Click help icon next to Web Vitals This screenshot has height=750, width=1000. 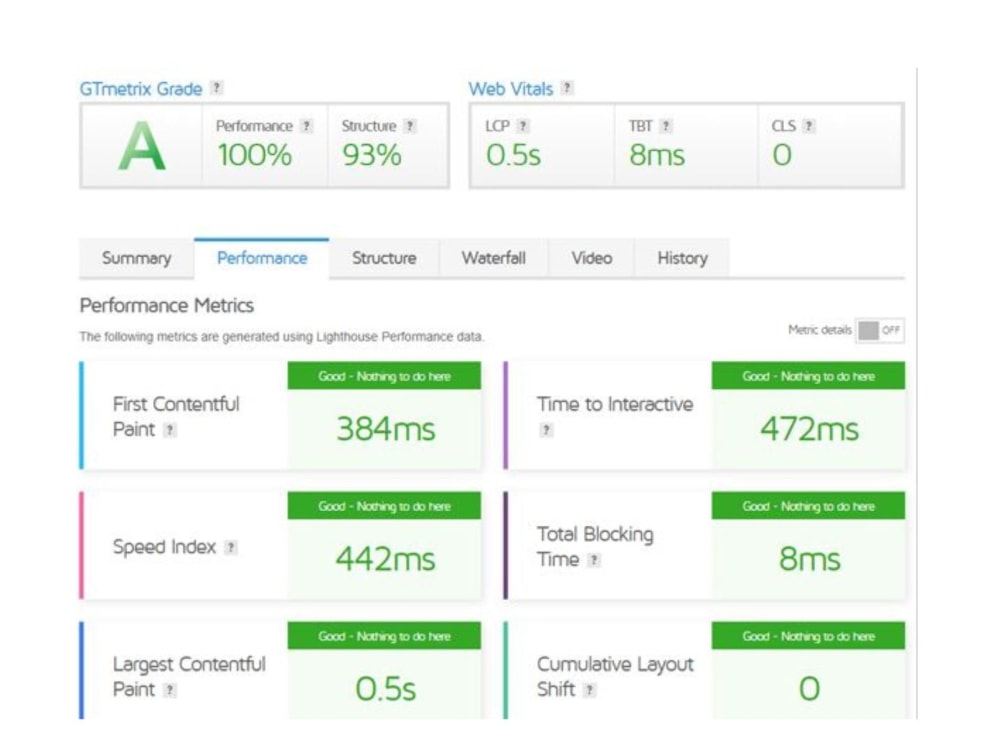(567, 87)
